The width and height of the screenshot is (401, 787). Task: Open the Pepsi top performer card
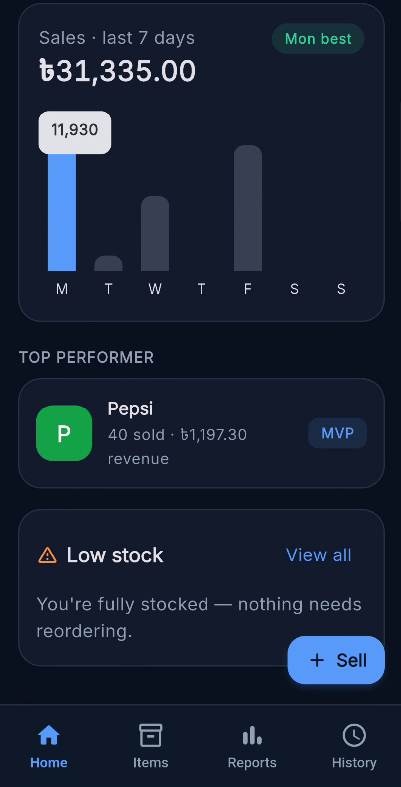click(201, 433)
